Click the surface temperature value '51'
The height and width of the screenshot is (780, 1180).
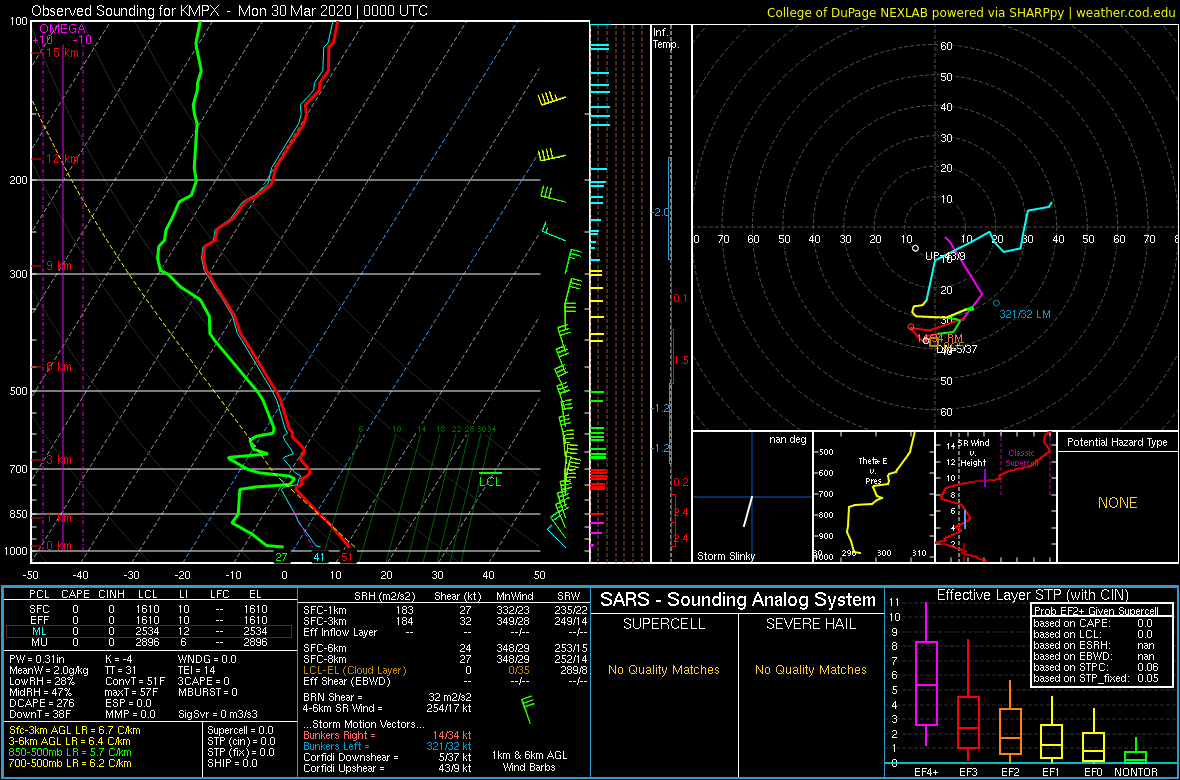[346, 557]
